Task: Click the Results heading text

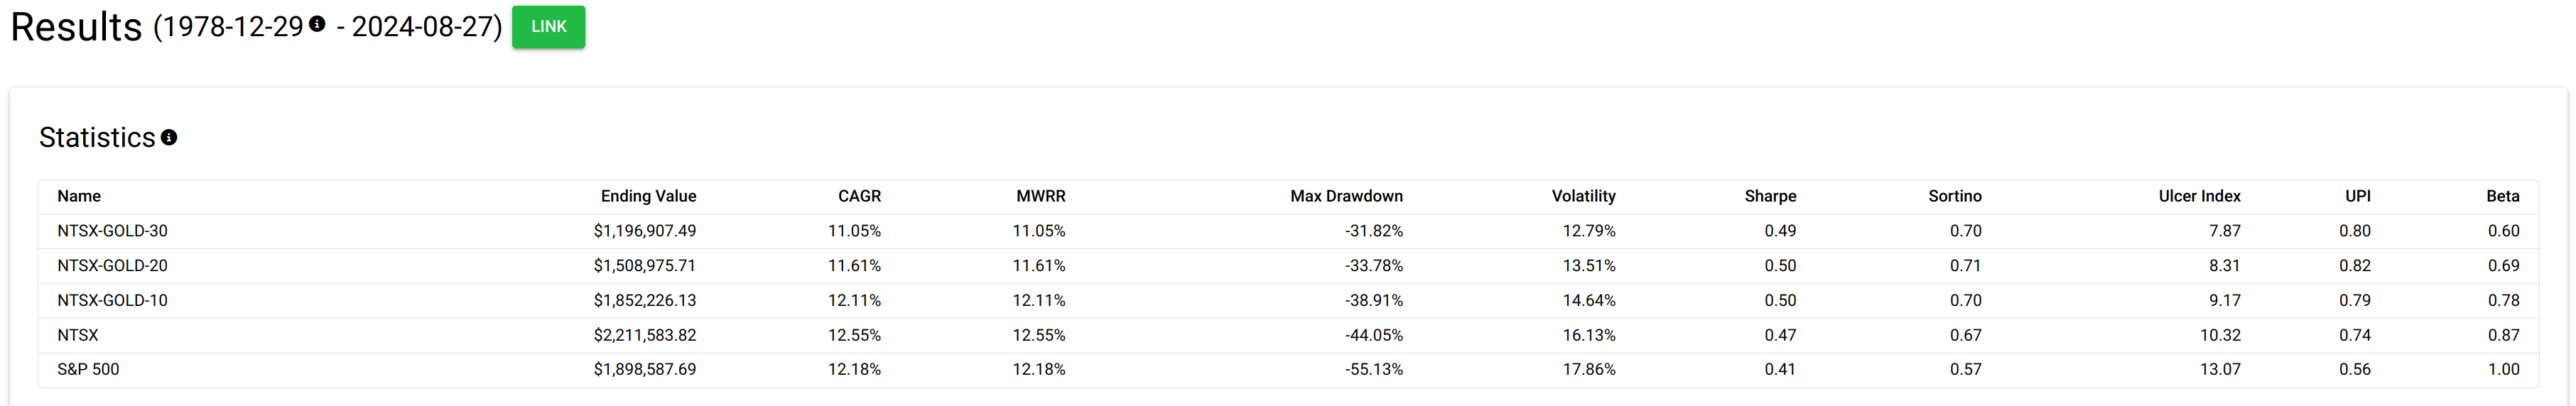Action: tap(76, 27)
